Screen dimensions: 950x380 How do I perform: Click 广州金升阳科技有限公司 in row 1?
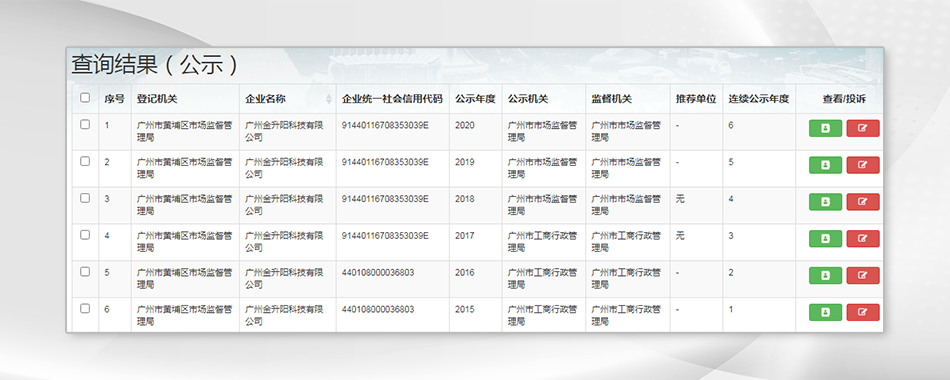pyautogui.click(x=284, y=132)
